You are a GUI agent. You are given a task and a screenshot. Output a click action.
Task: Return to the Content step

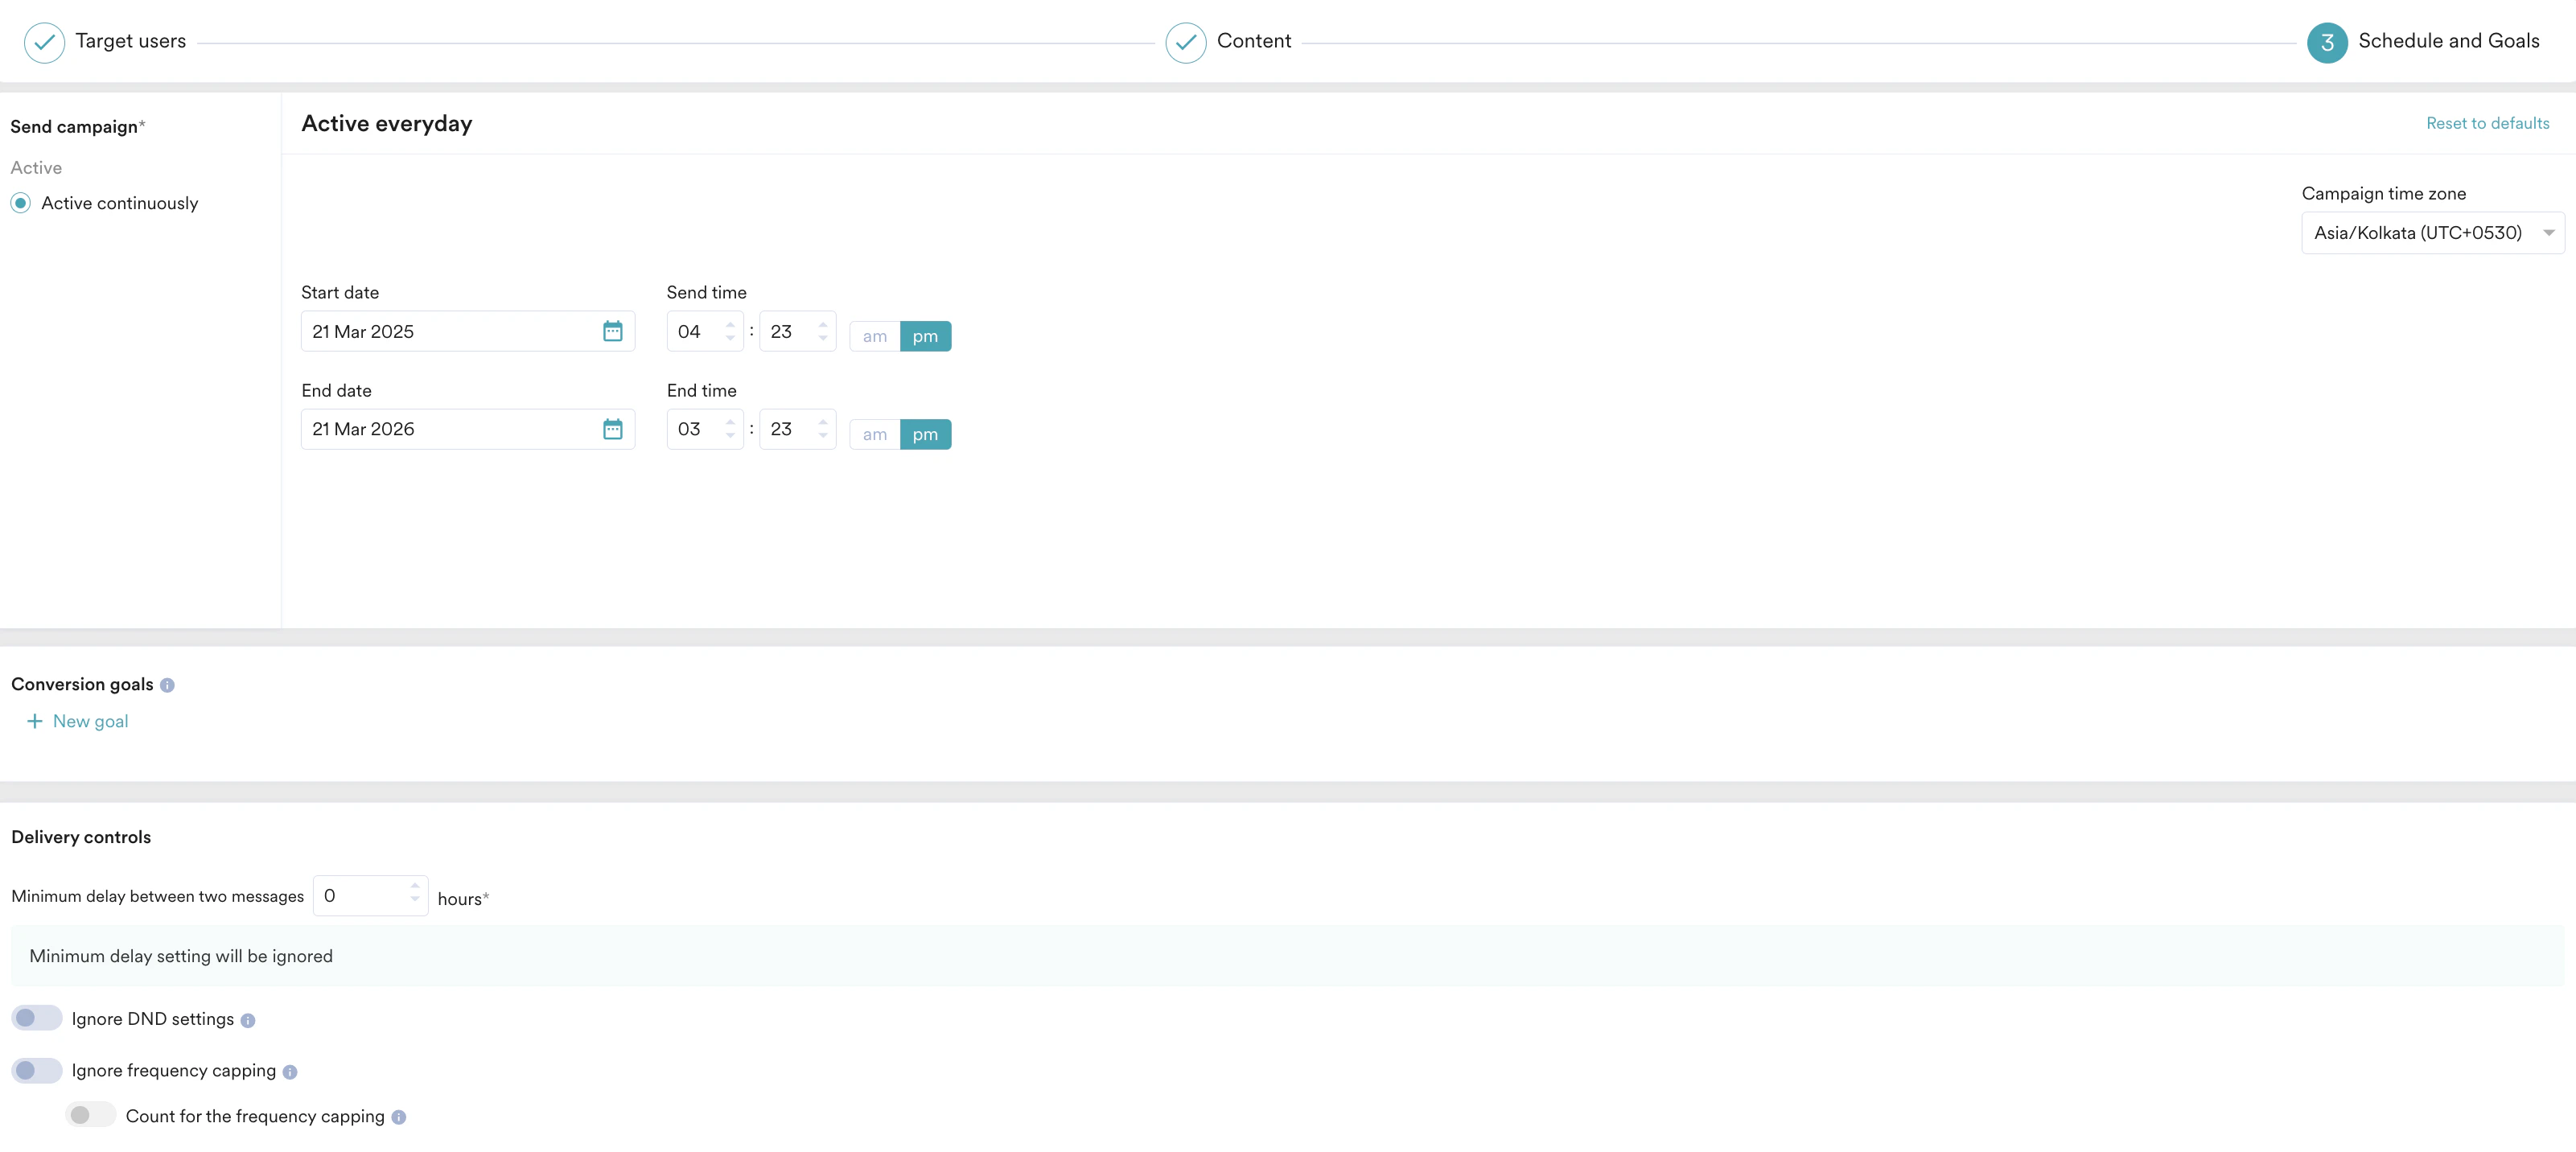pos(1254,41)
